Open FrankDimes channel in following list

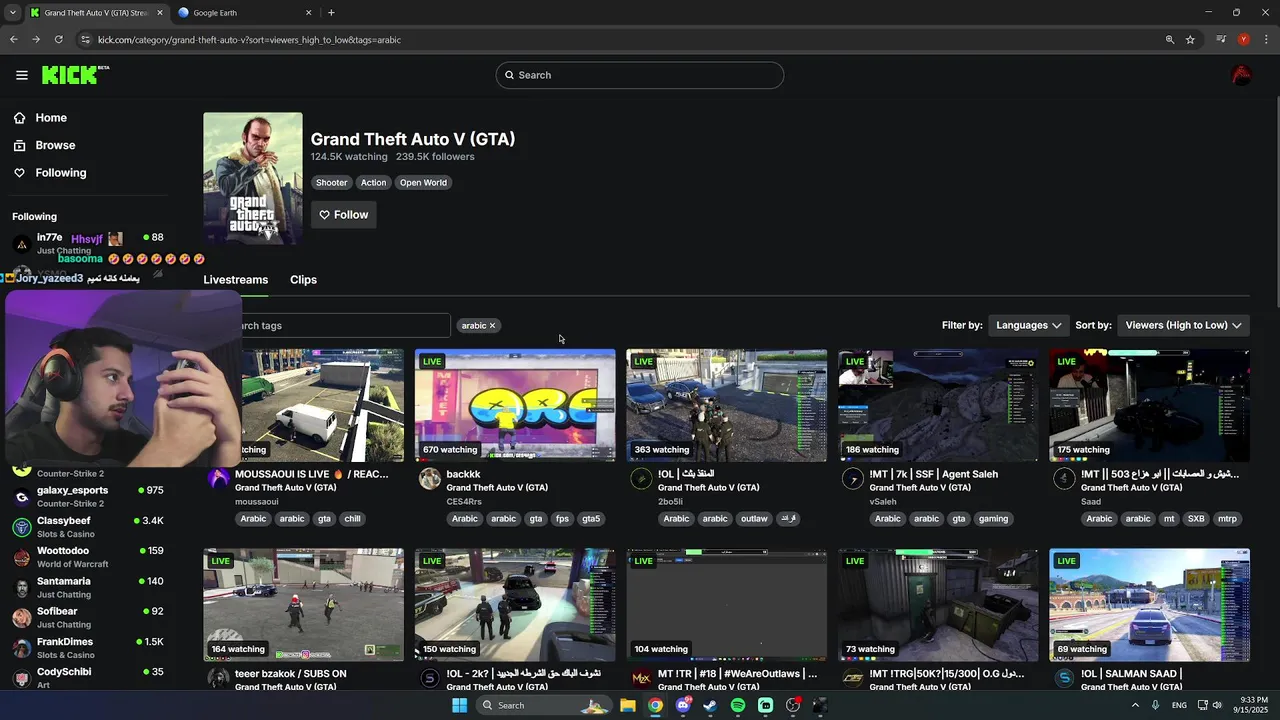(88, 648)
